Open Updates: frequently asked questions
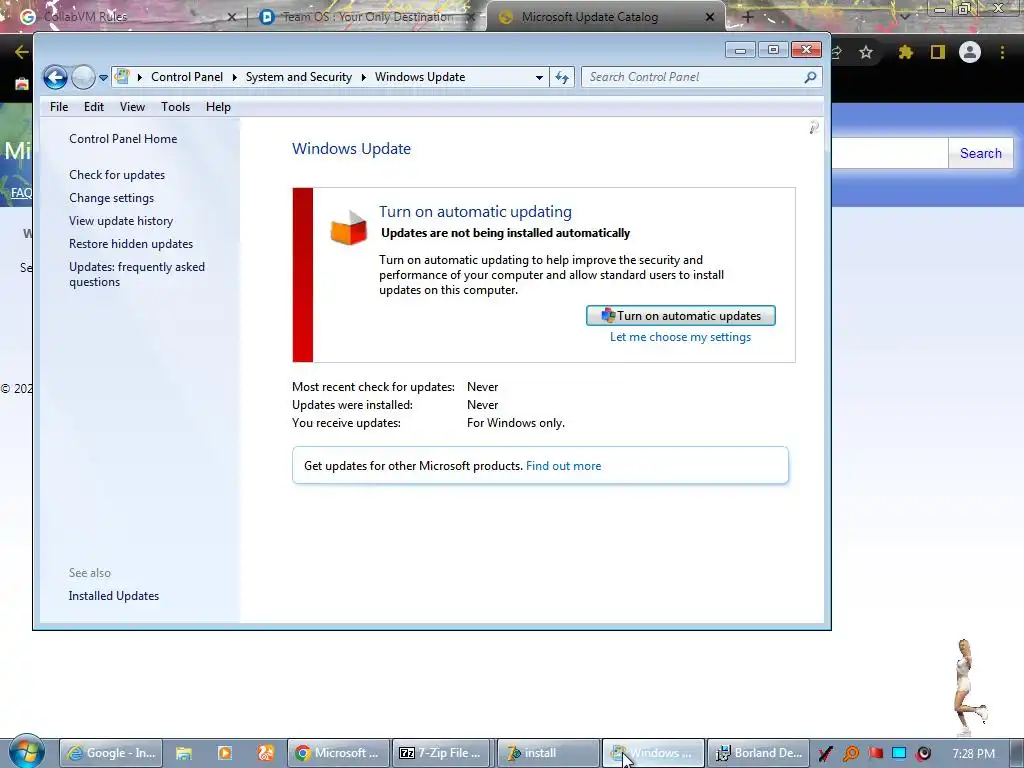The height and width of the screenshot is (768, 1024). click(136, 274)
